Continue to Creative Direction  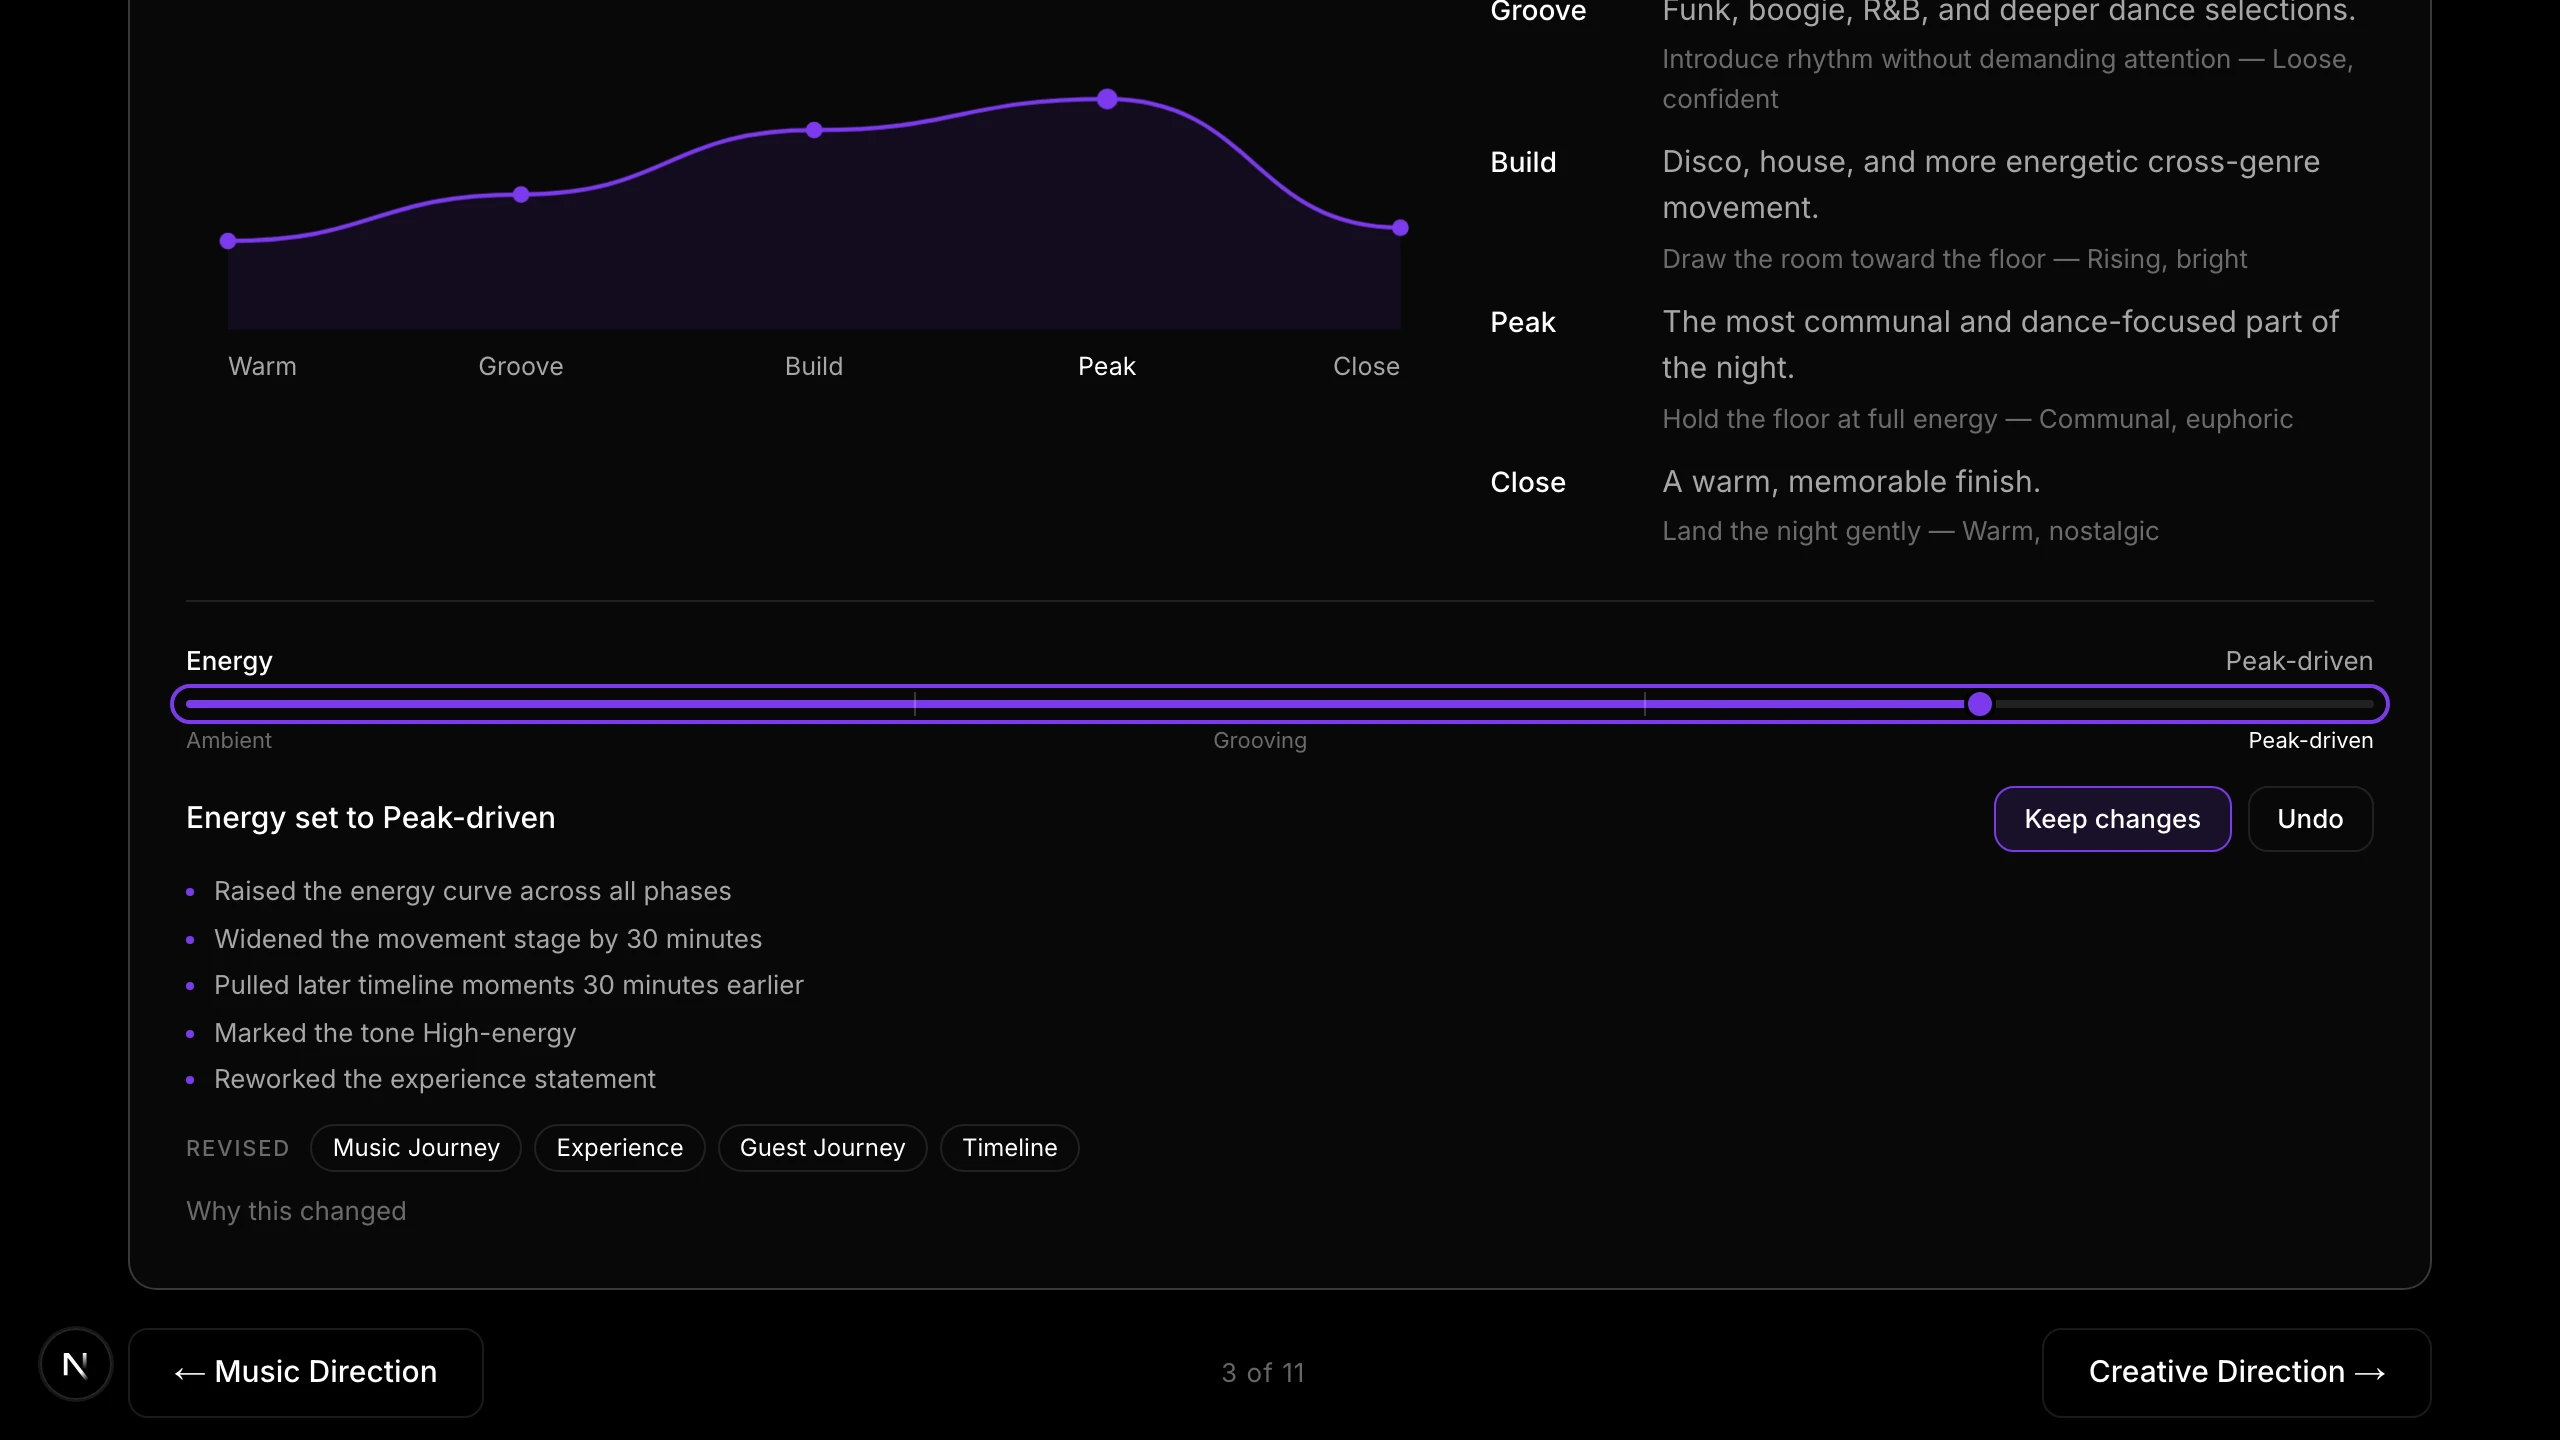click(x=2236, y=1372)
